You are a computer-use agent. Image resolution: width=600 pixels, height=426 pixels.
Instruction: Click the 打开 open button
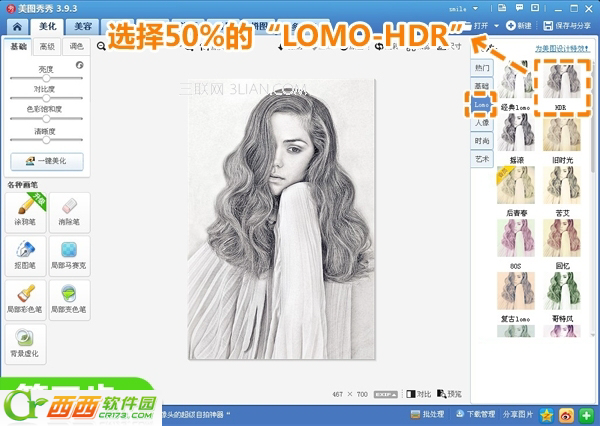[476, 26]
